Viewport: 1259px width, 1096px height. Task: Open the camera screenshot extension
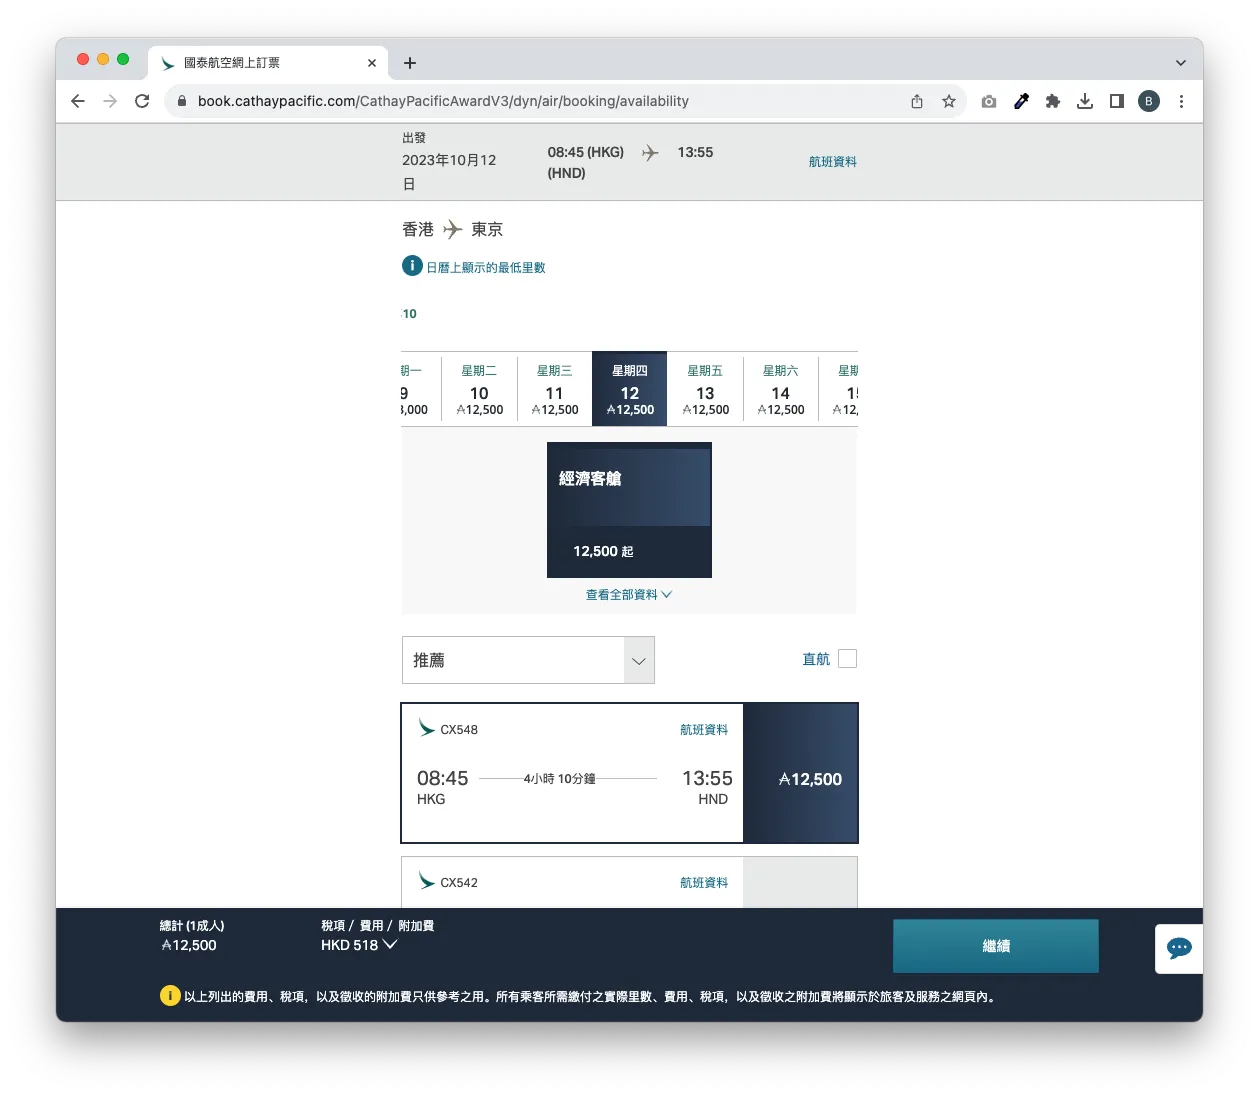(x=989, y=101)
